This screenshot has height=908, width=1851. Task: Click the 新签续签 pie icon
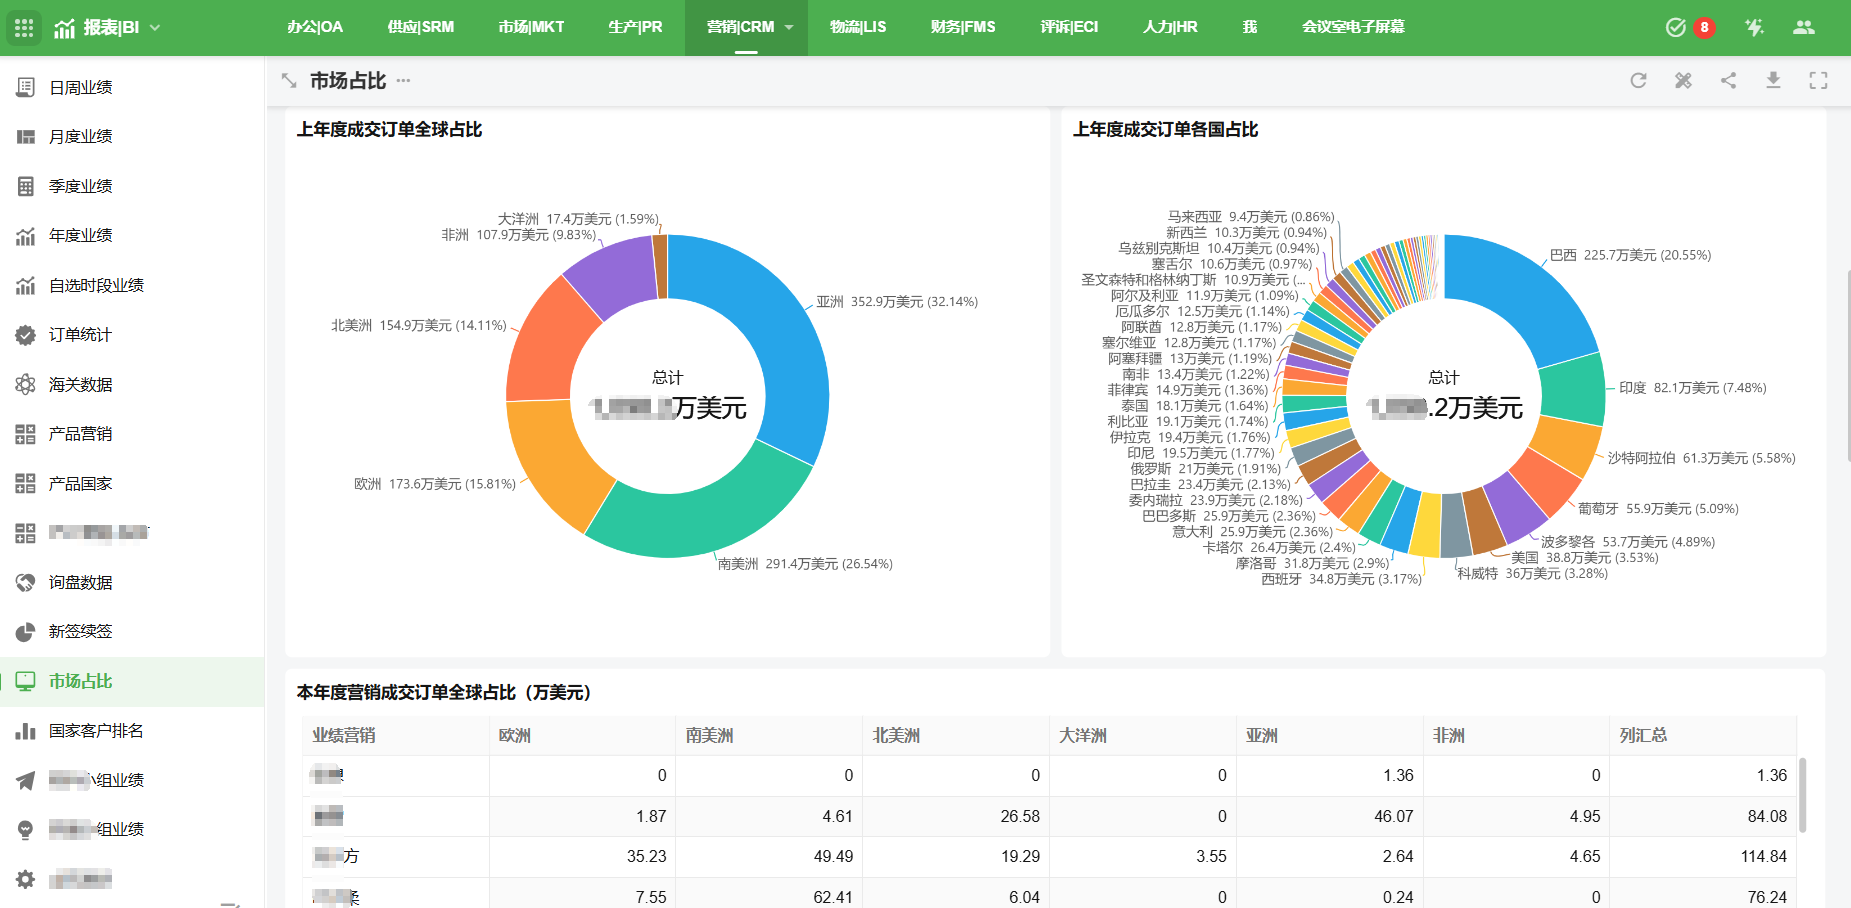tap(26, 632)
